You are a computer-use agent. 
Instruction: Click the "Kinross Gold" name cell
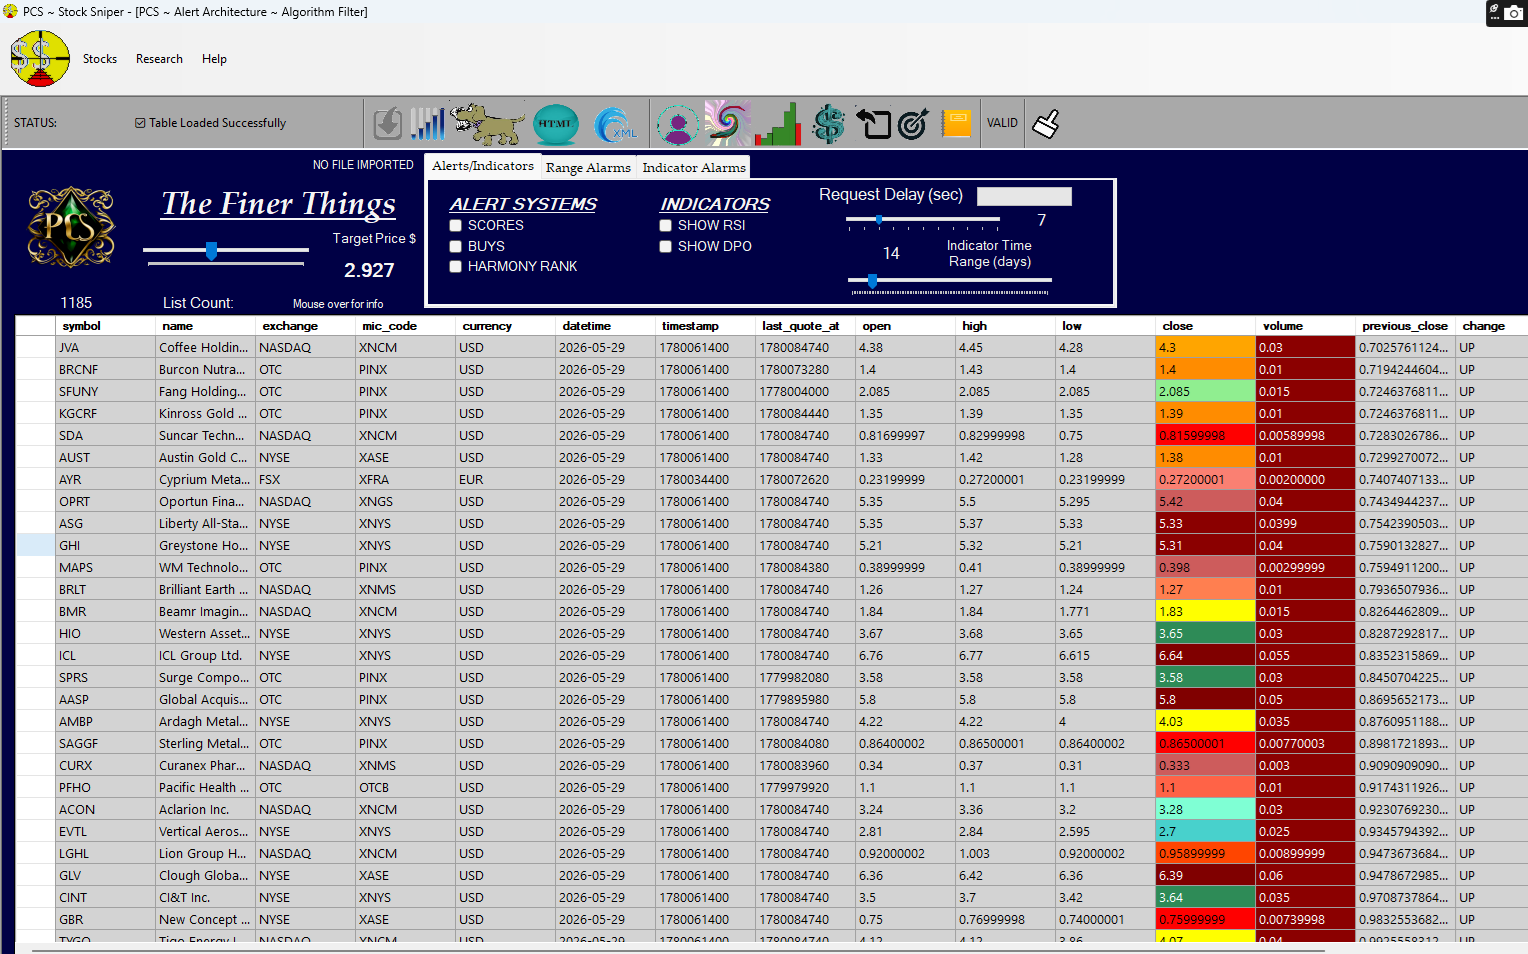206,414
